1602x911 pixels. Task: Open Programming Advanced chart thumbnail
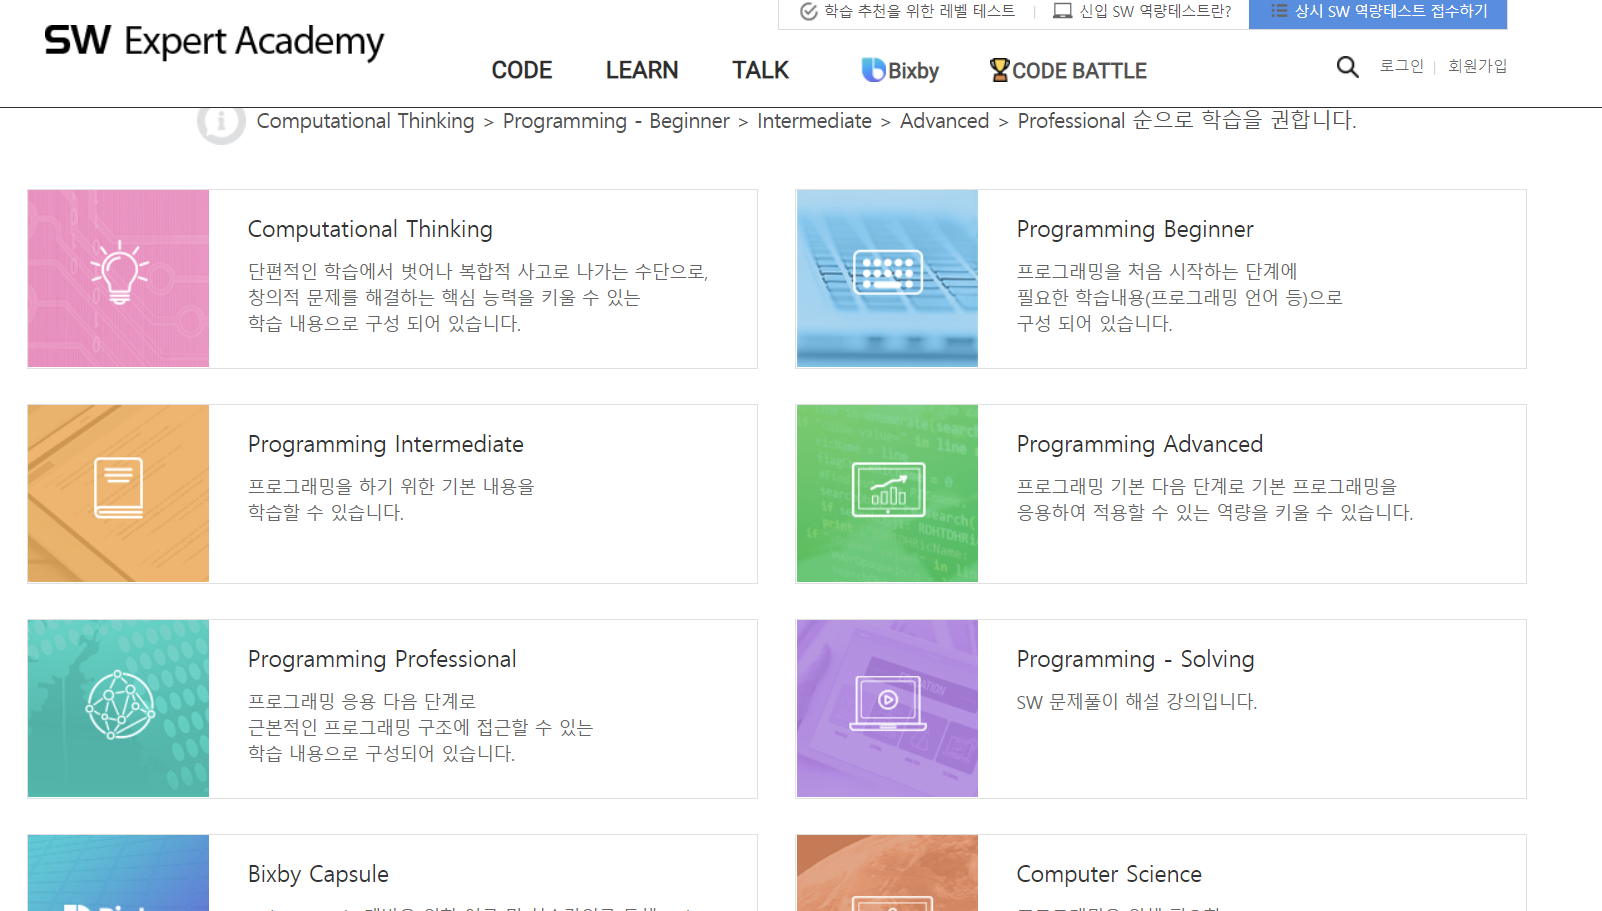coord(887,493)
